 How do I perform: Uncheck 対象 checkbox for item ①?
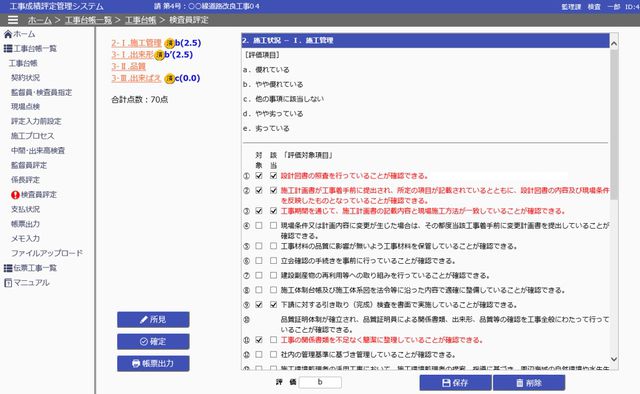pos(259,176)
